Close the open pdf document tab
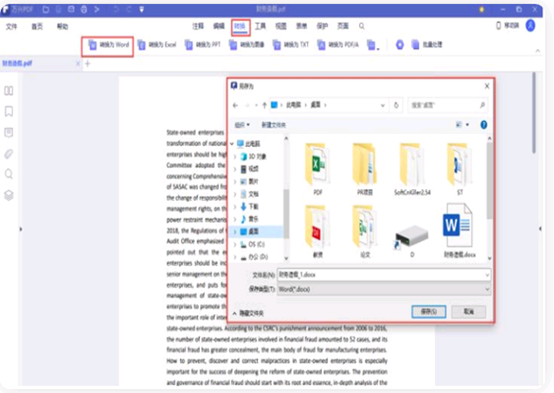Viewport: 554px width, 393px height. [x=78, y=64]
